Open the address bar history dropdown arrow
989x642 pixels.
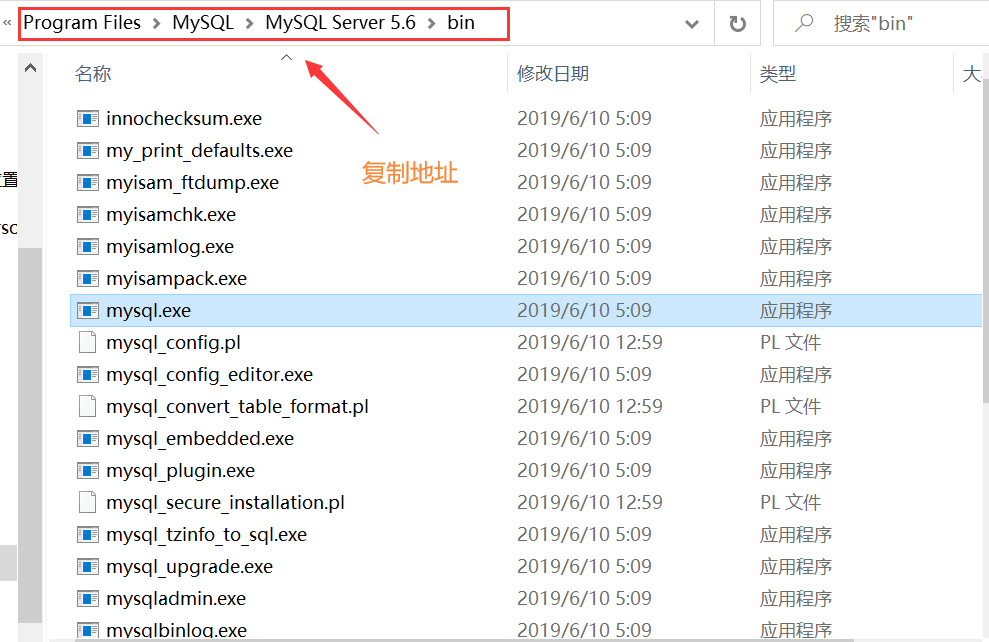(691, 22)
